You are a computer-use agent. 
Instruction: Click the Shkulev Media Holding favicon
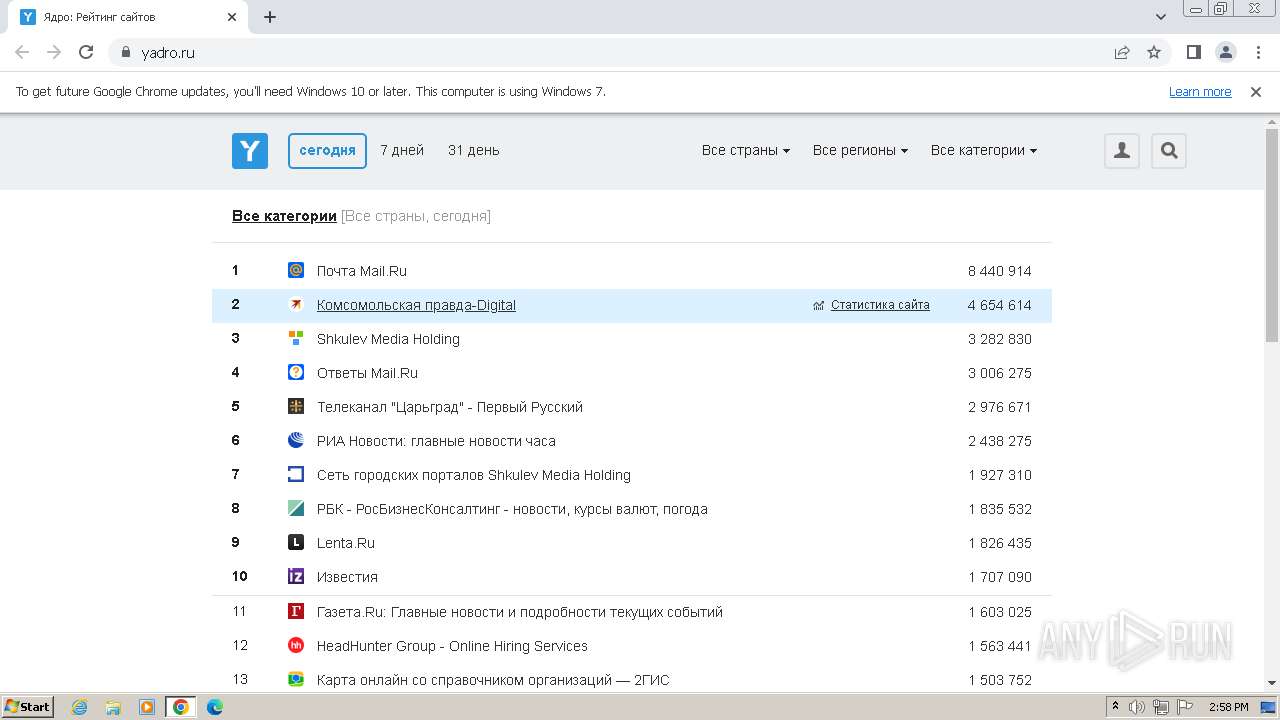[x=296, y=338]
